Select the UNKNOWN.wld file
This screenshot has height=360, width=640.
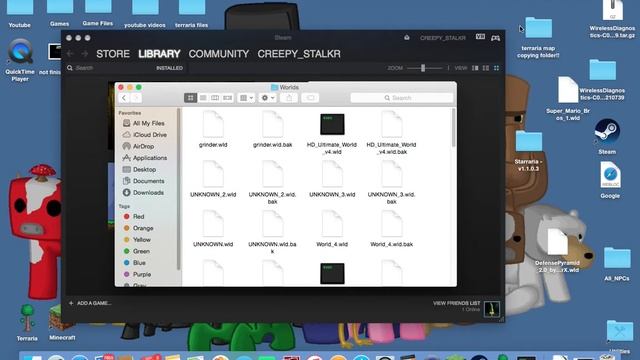tap(213, 229)
